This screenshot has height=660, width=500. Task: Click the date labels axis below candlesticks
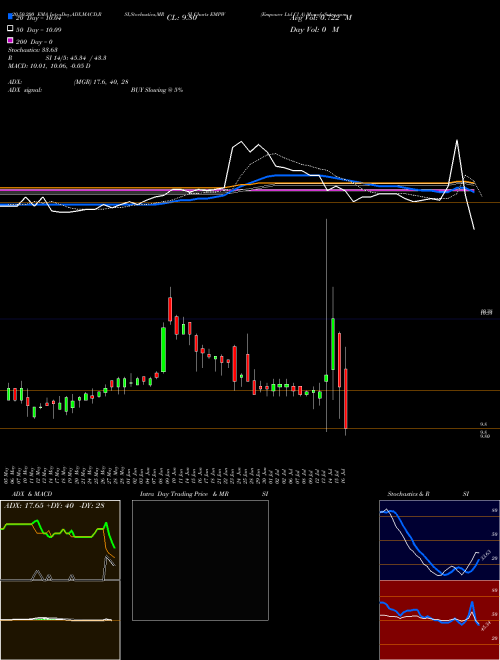[x=176, y=475]
